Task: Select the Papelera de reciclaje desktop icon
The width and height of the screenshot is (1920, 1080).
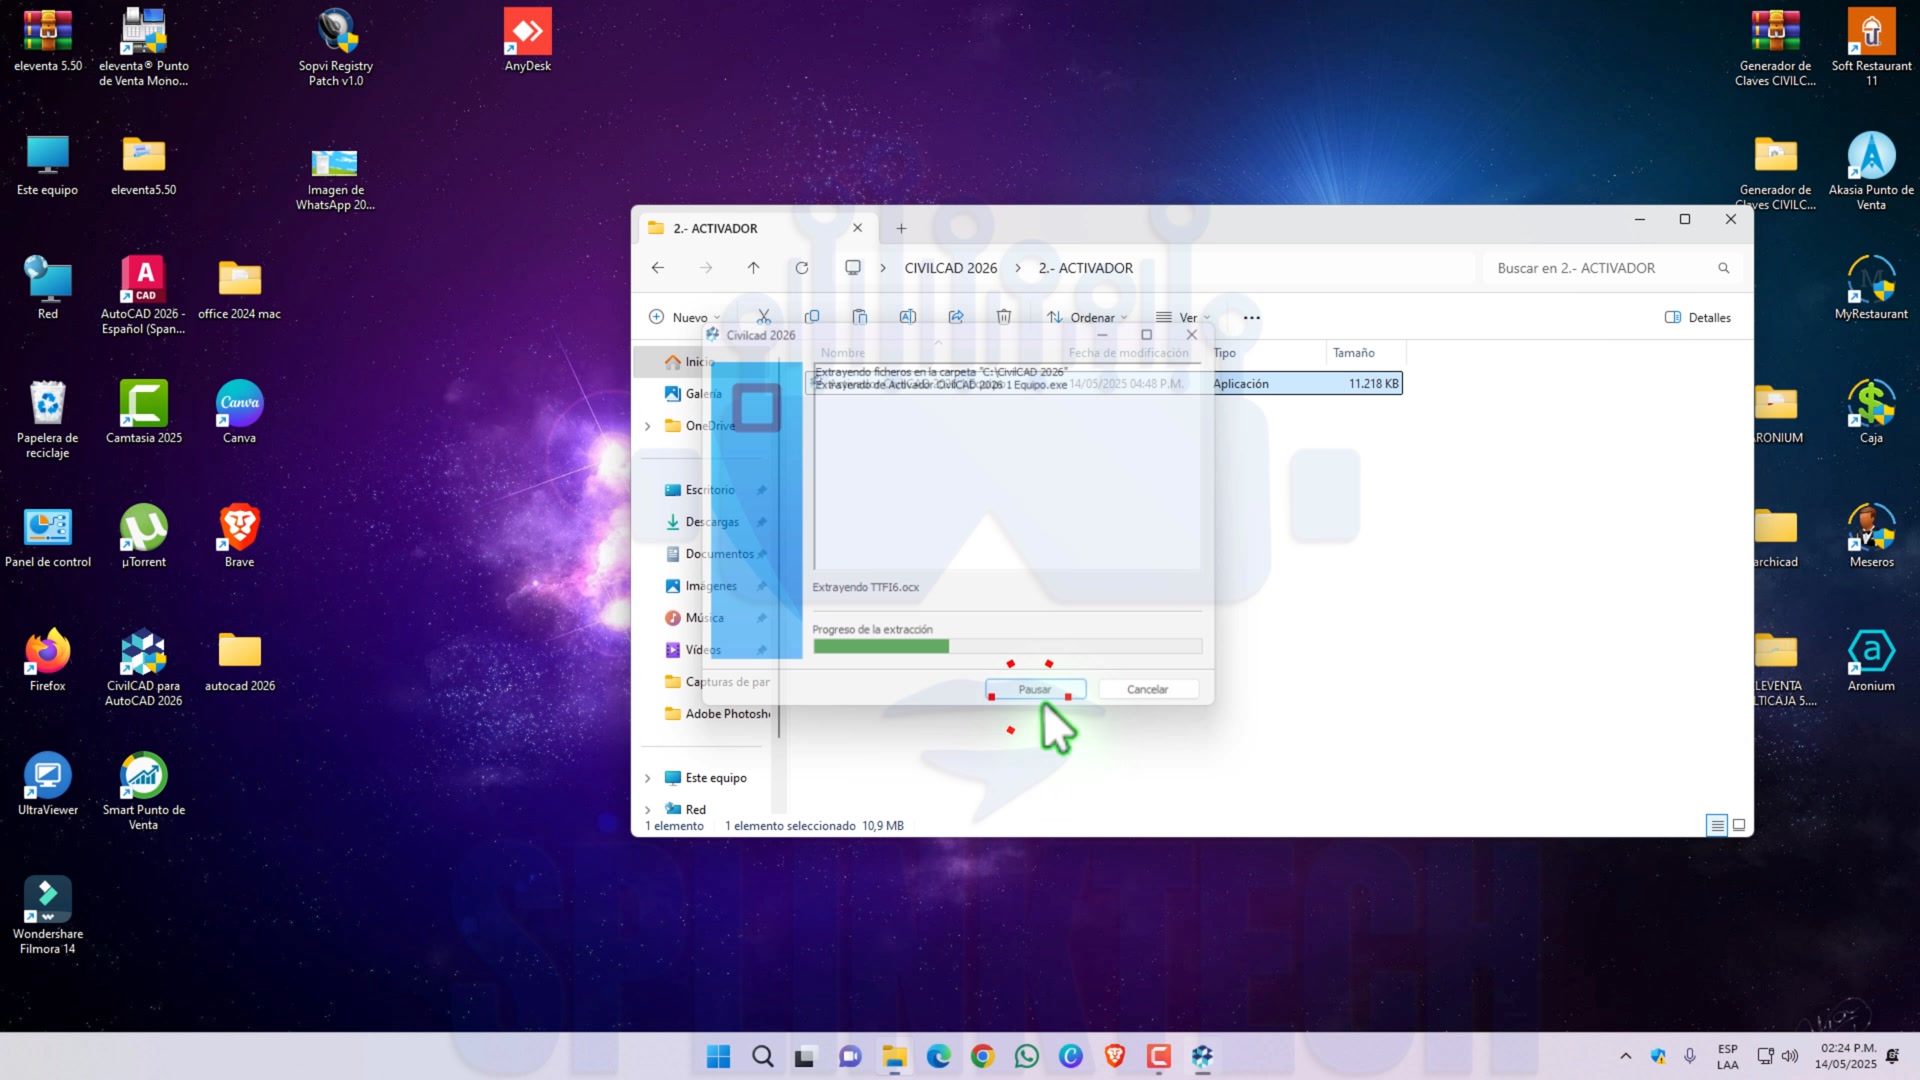Action: pyautogui.click(x=48, y=419)
